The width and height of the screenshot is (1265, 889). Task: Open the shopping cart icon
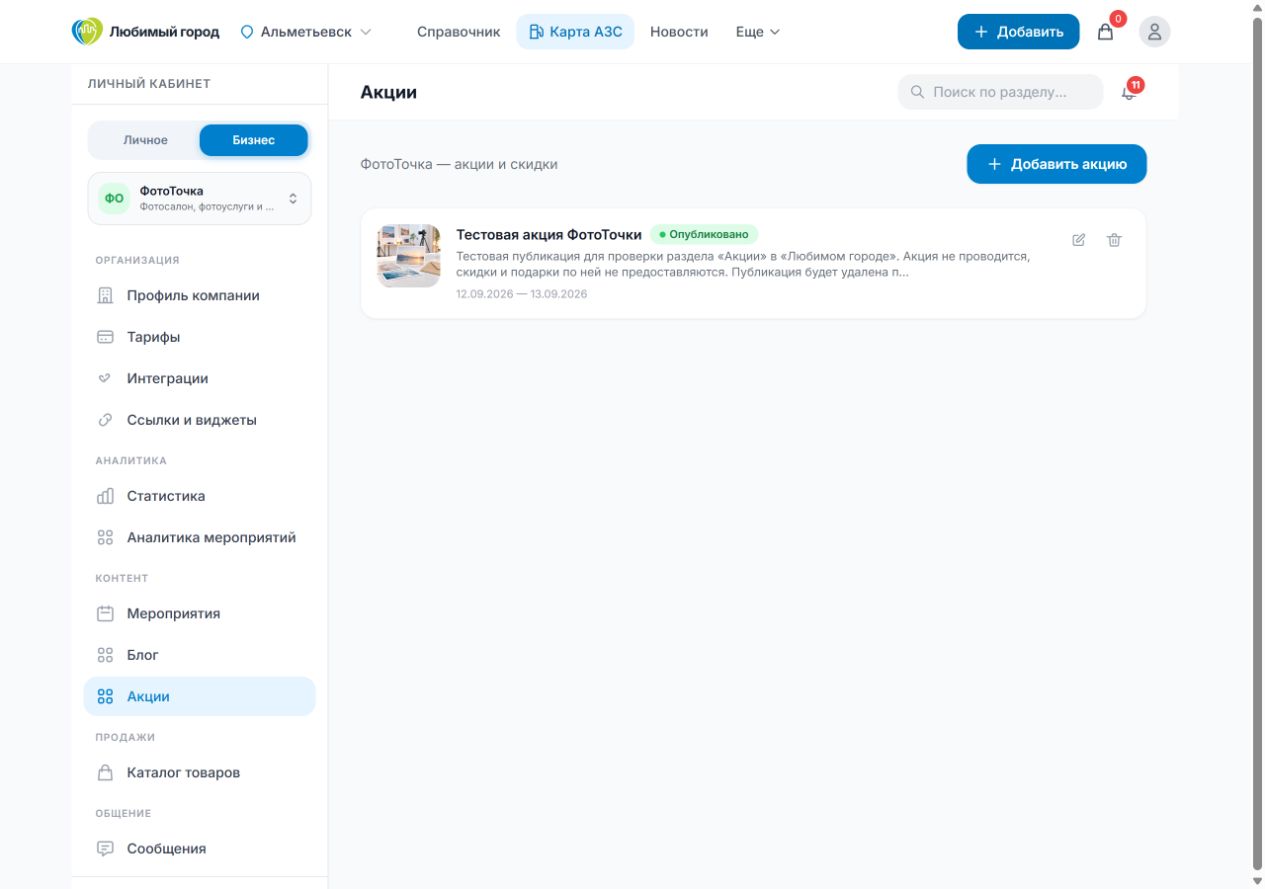point(1105,32)
